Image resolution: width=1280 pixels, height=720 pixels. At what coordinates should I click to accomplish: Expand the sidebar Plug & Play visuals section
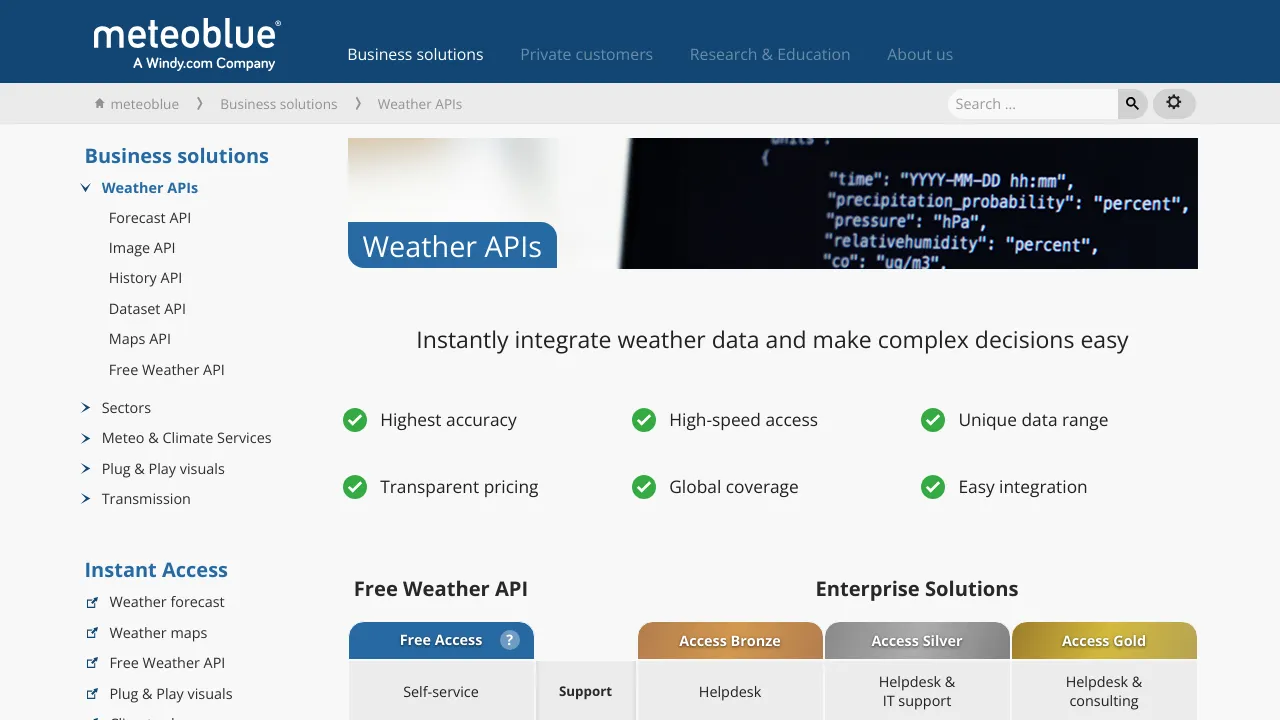click(86, 469)
